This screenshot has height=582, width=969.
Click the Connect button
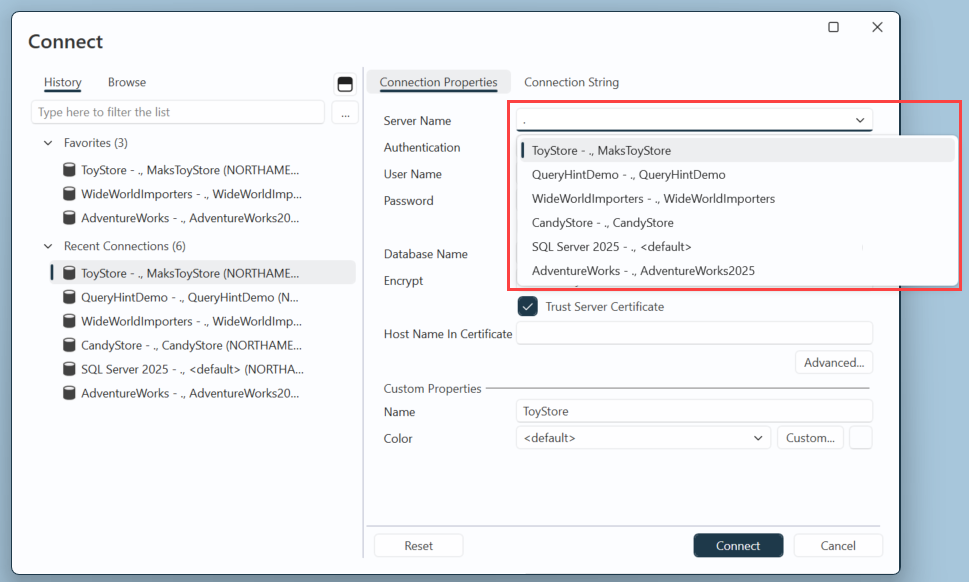738,546
